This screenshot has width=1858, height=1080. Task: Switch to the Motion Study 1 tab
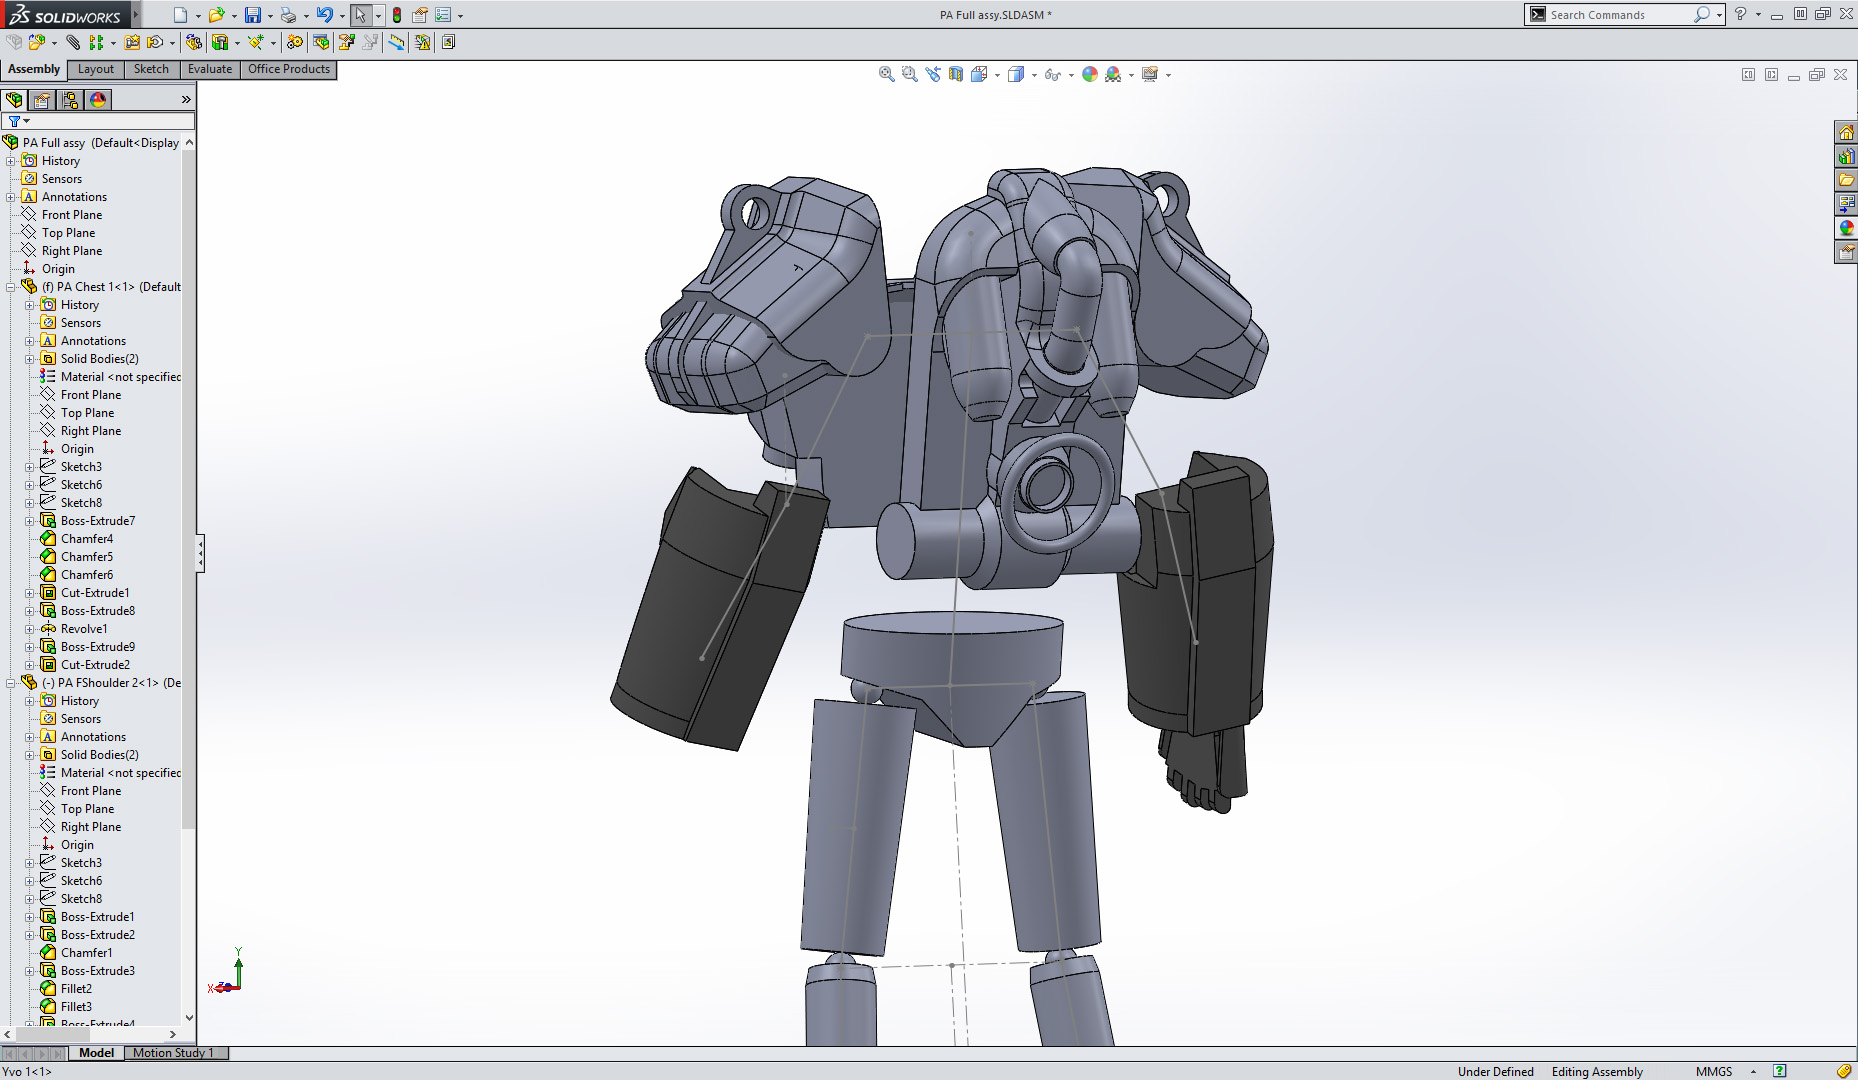point(174,1053)
